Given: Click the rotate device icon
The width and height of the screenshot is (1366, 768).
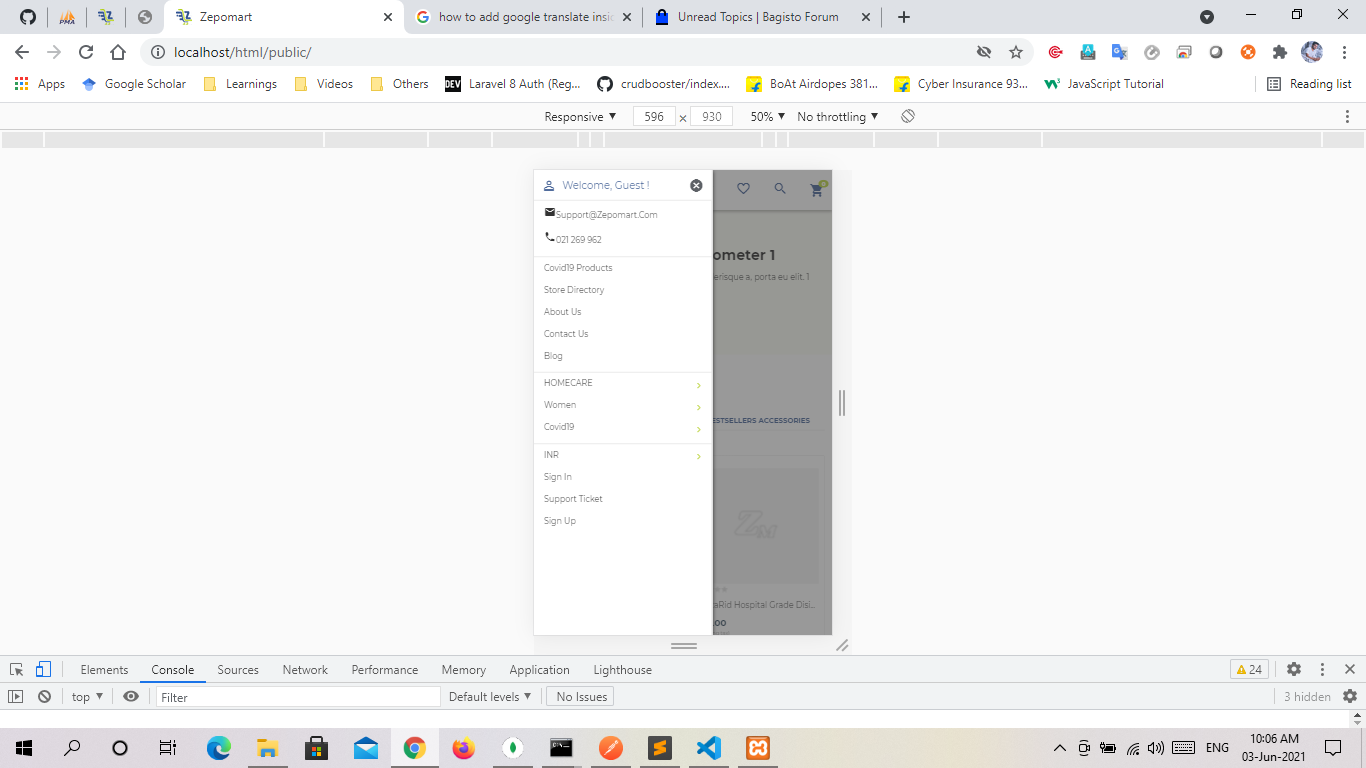Looking at the screenshot, I should click(908, 117).
